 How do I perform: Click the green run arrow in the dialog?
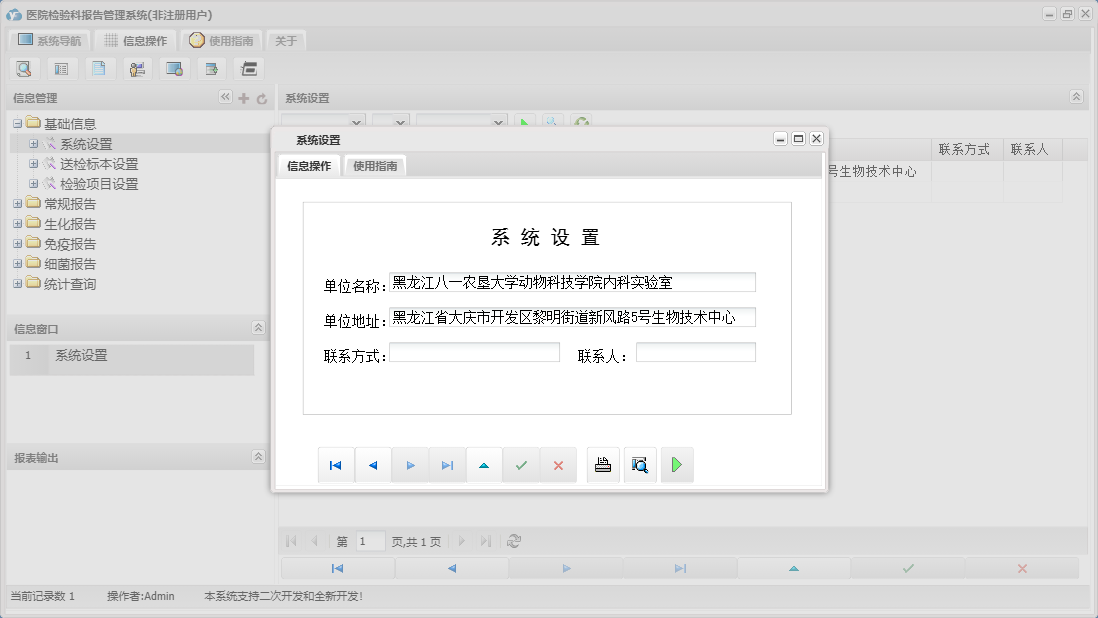pyautogui.click(x=677, y=464)
